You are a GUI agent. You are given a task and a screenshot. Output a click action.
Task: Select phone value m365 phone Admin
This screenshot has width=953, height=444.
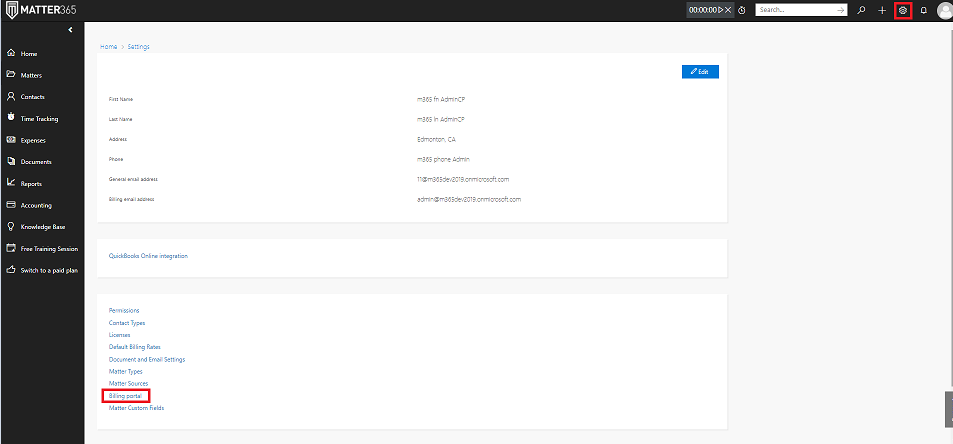pos(444,159)
